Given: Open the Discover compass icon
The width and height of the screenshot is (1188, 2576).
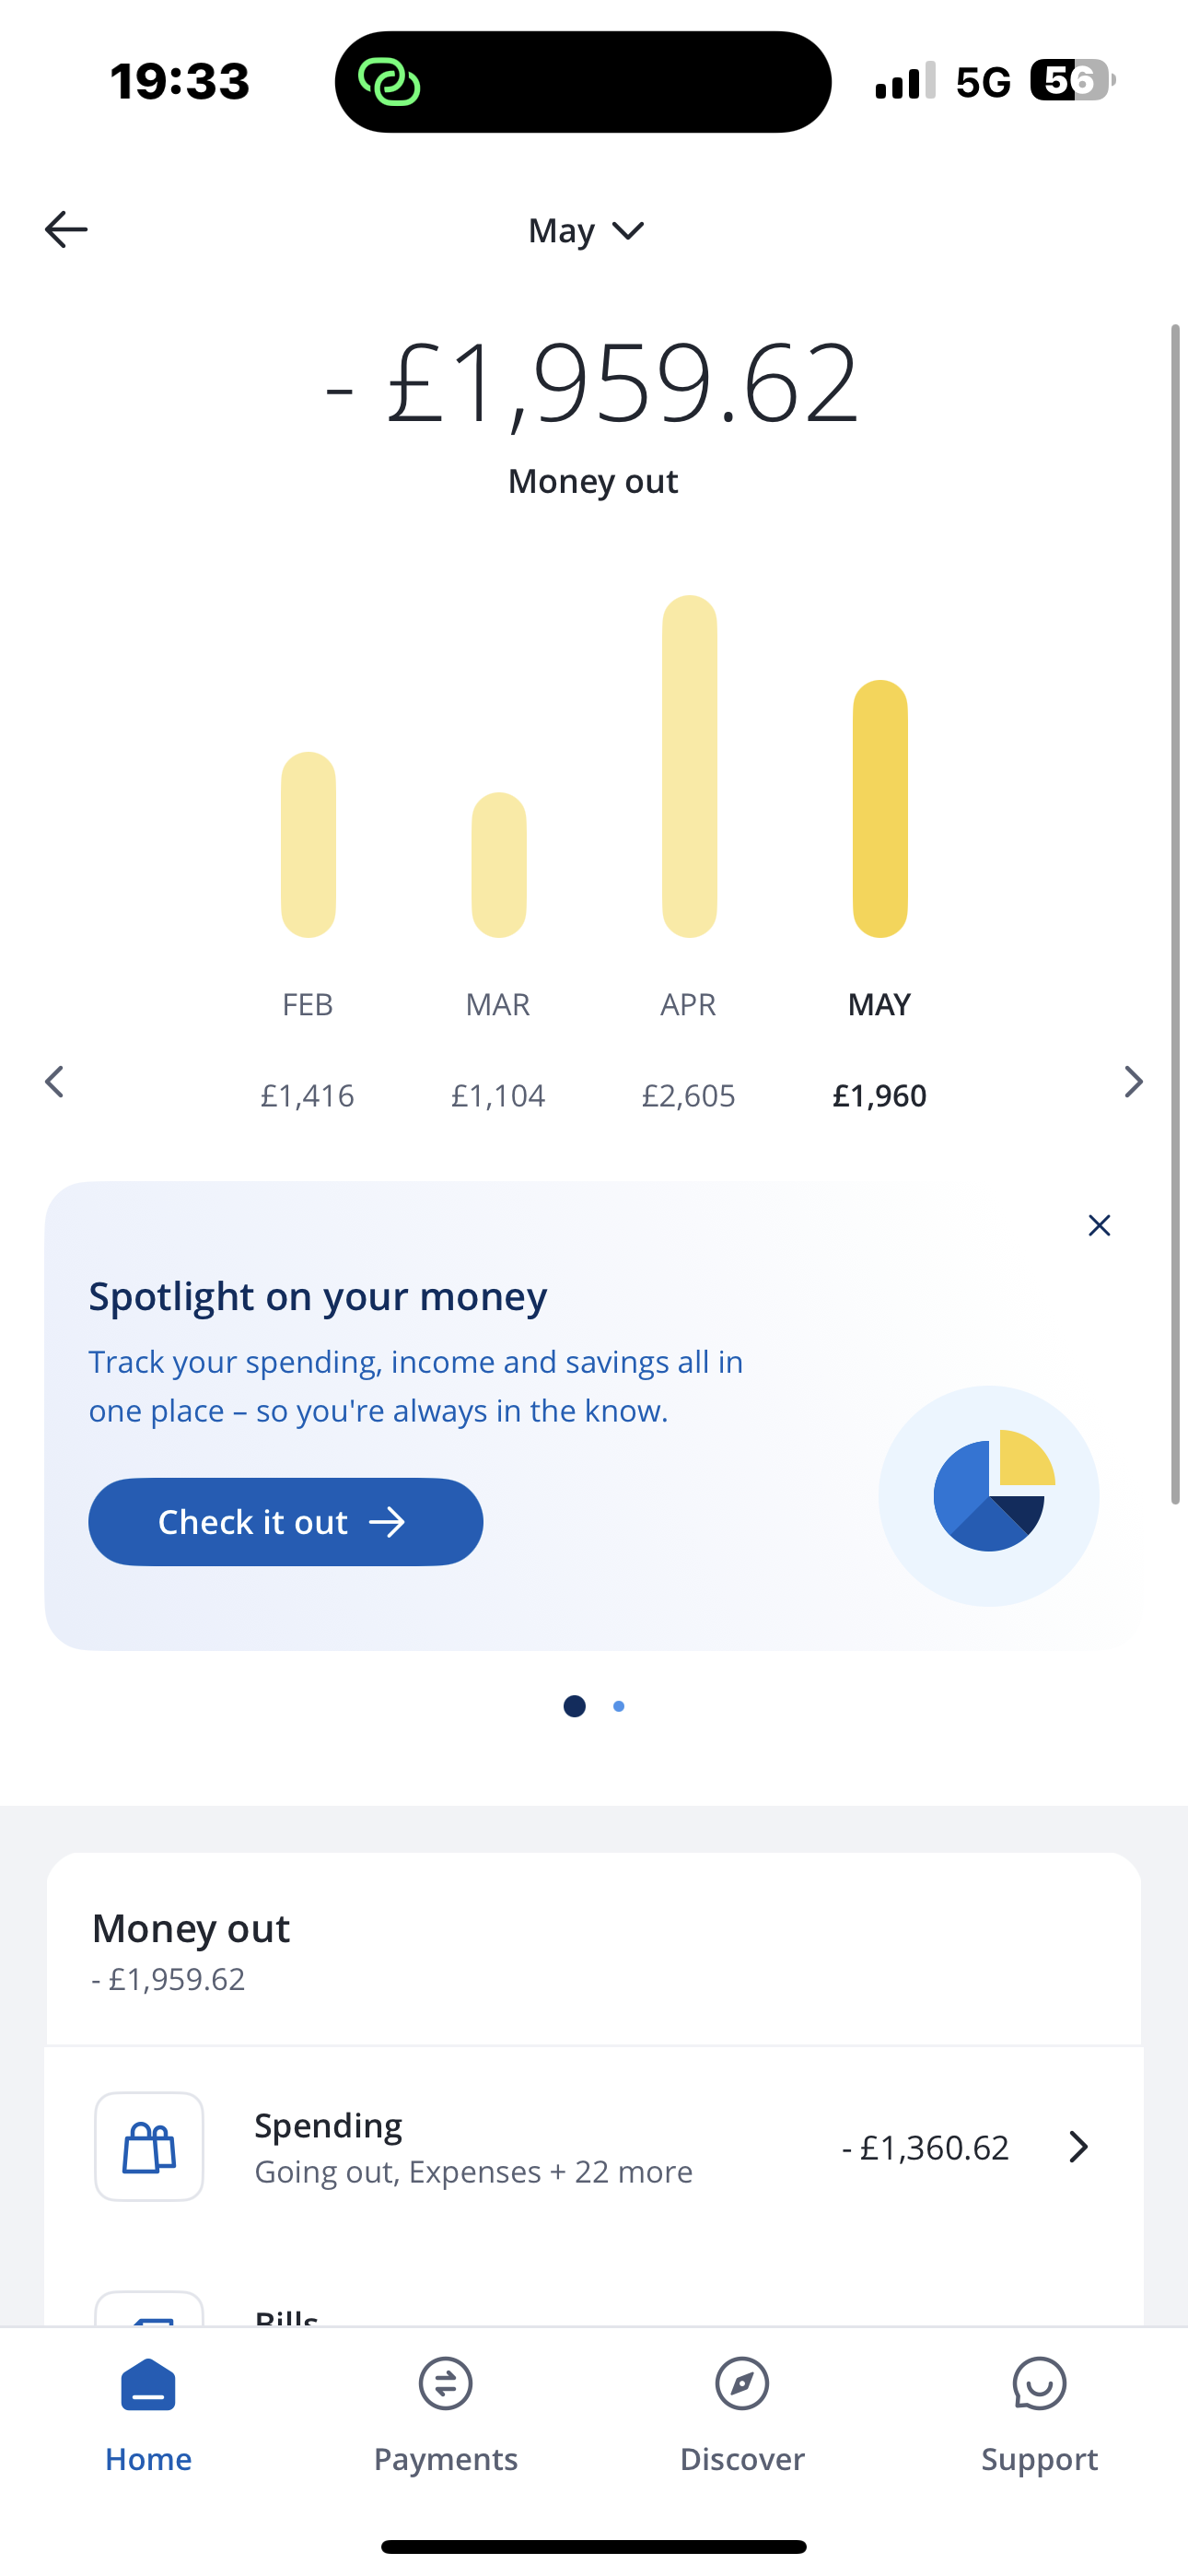Looking at the screenshot, I should point(742,2384).
